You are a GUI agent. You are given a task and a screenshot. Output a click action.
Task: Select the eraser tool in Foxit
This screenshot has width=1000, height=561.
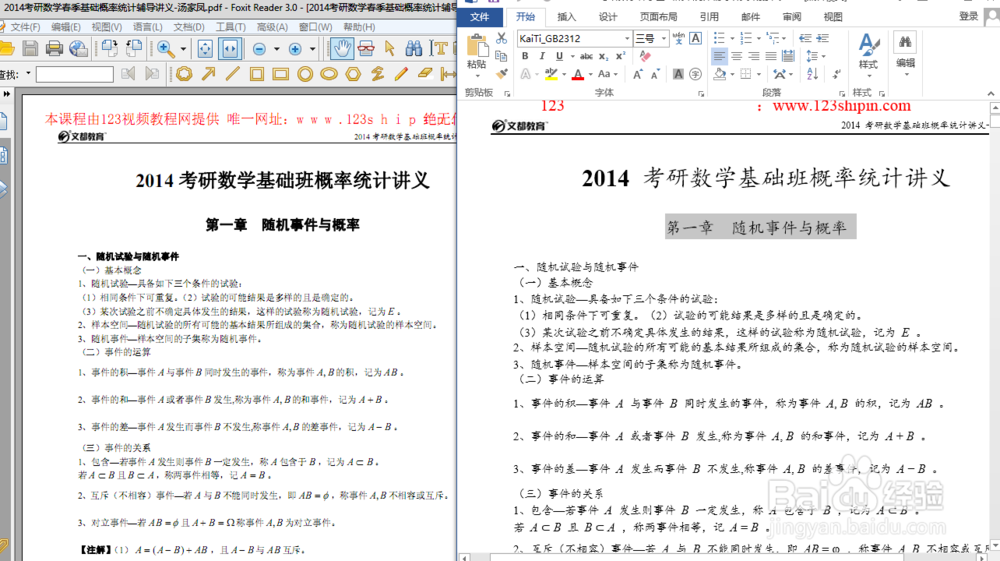(425, 74)
